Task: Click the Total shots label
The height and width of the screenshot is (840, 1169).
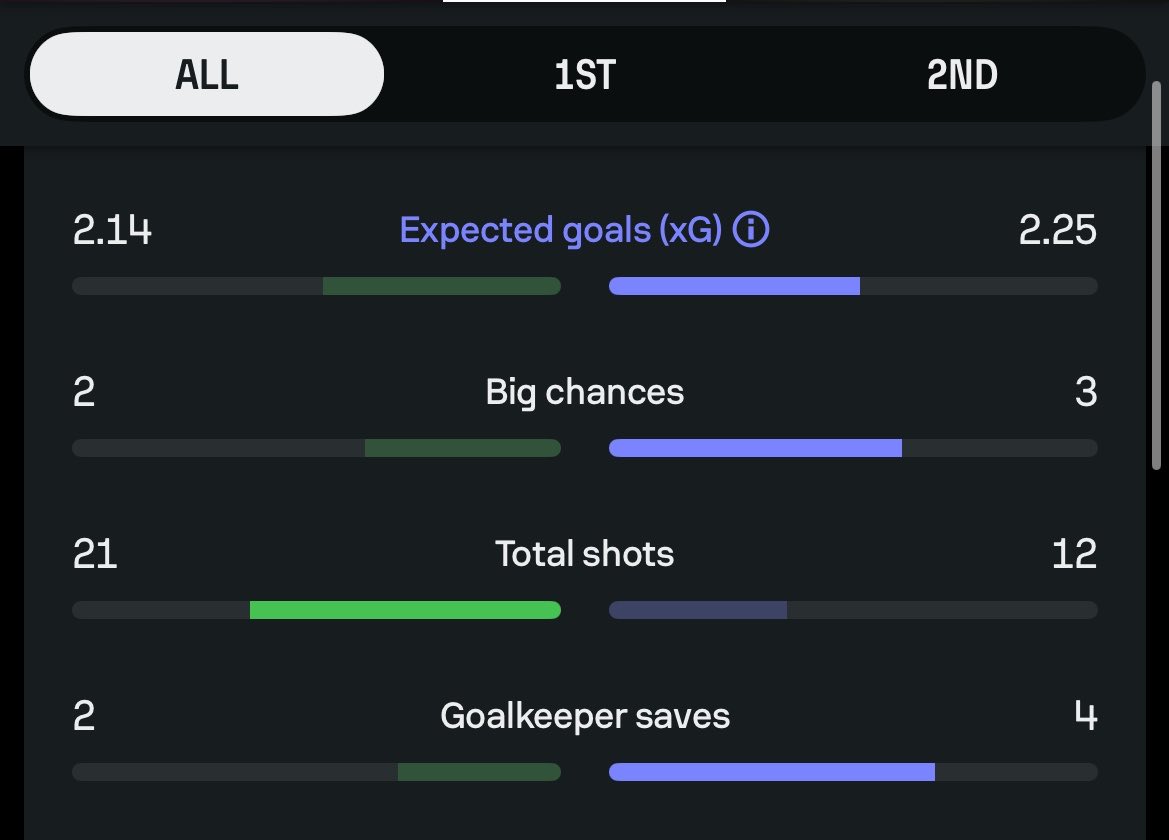Action: (x=584, y=554)
